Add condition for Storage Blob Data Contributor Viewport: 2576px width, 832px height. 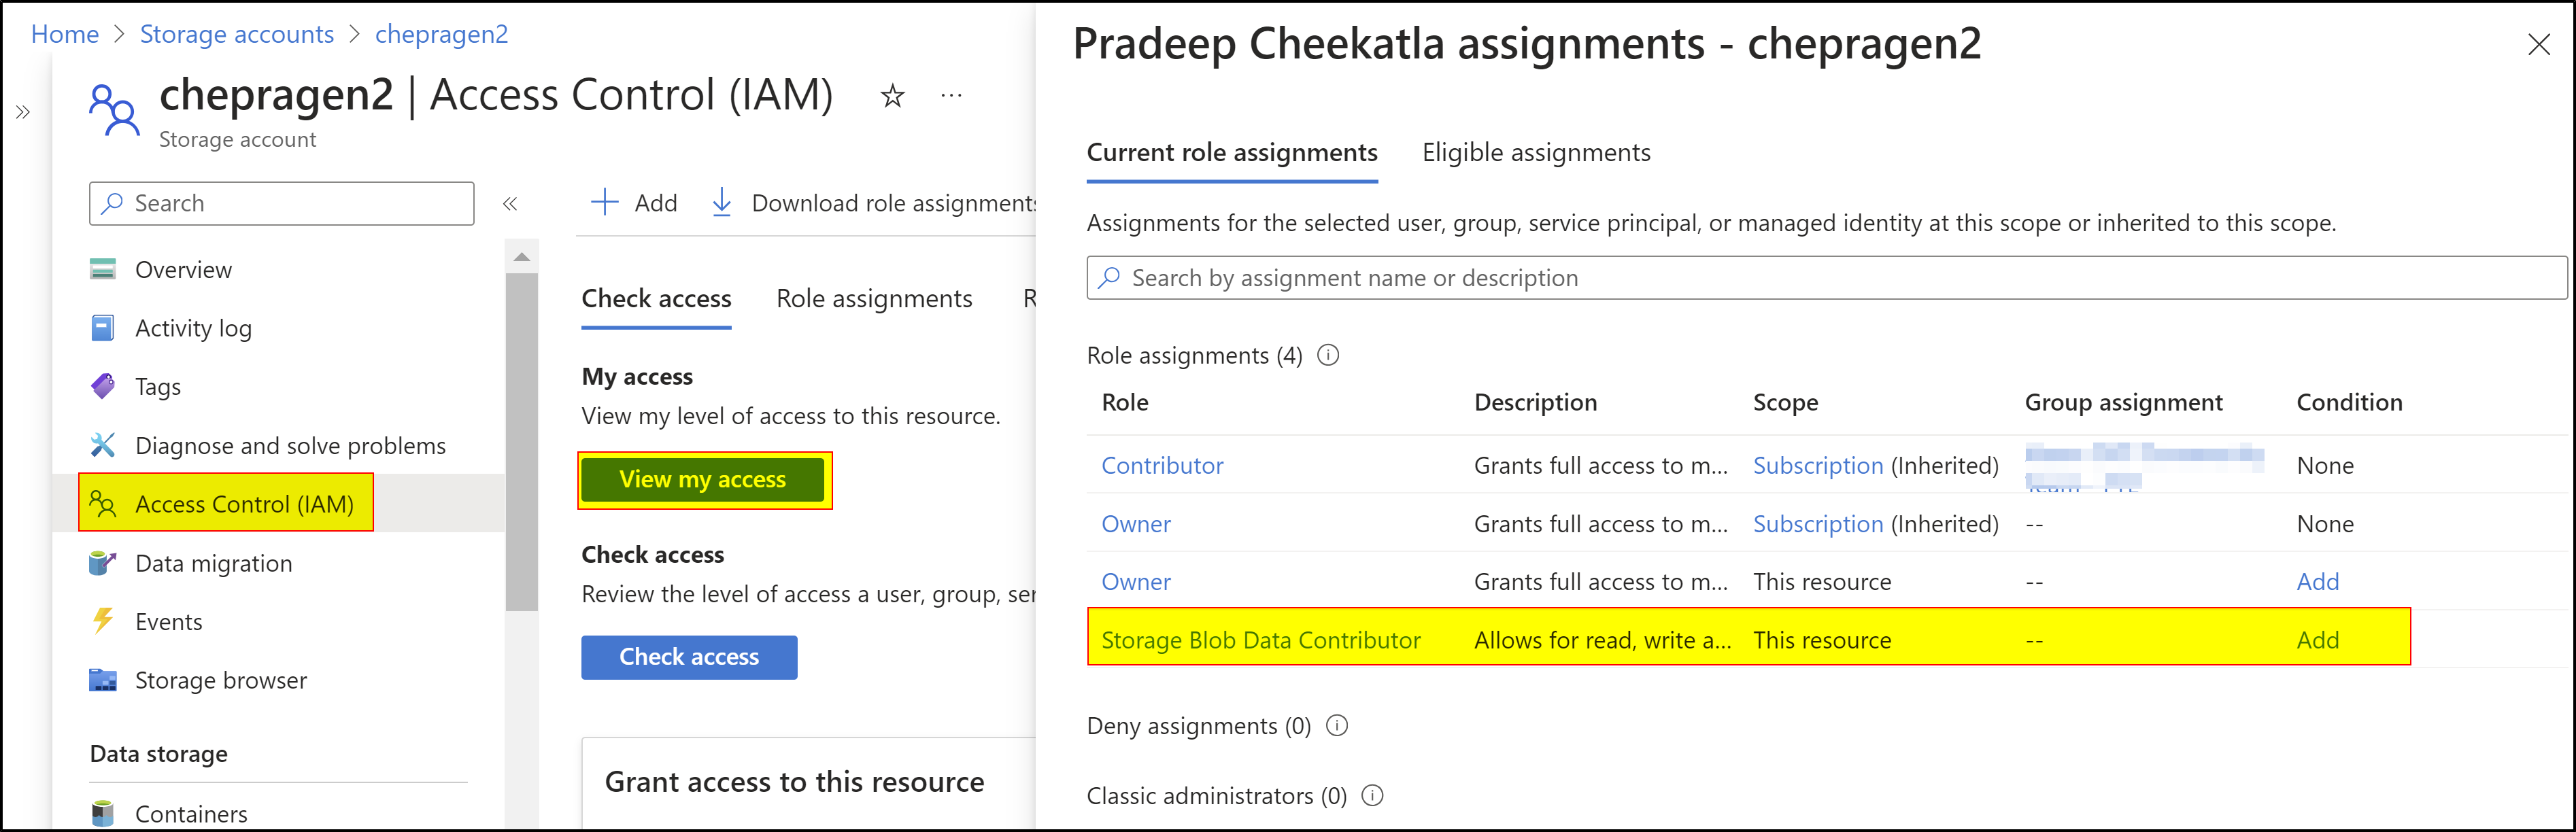coord(2317,640)
